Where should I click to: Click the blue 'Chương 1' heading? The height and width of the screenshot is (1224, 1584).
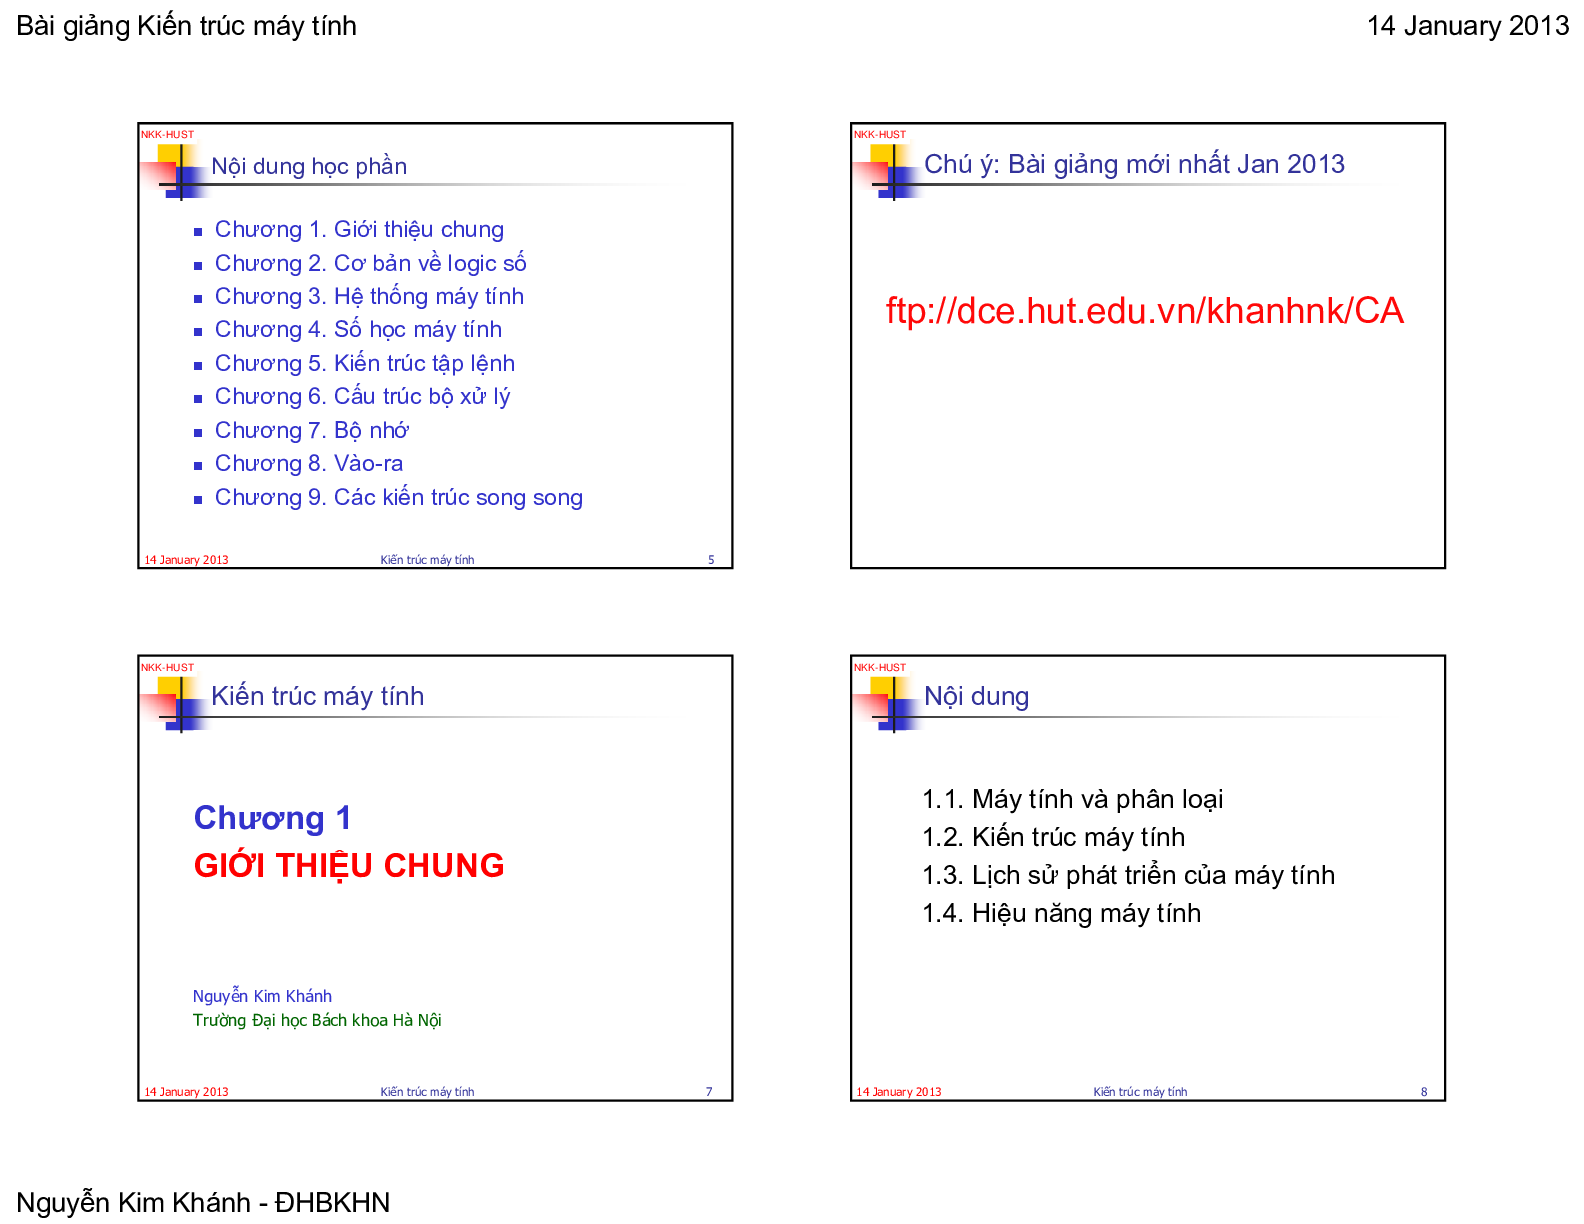[x=272, y=818]
